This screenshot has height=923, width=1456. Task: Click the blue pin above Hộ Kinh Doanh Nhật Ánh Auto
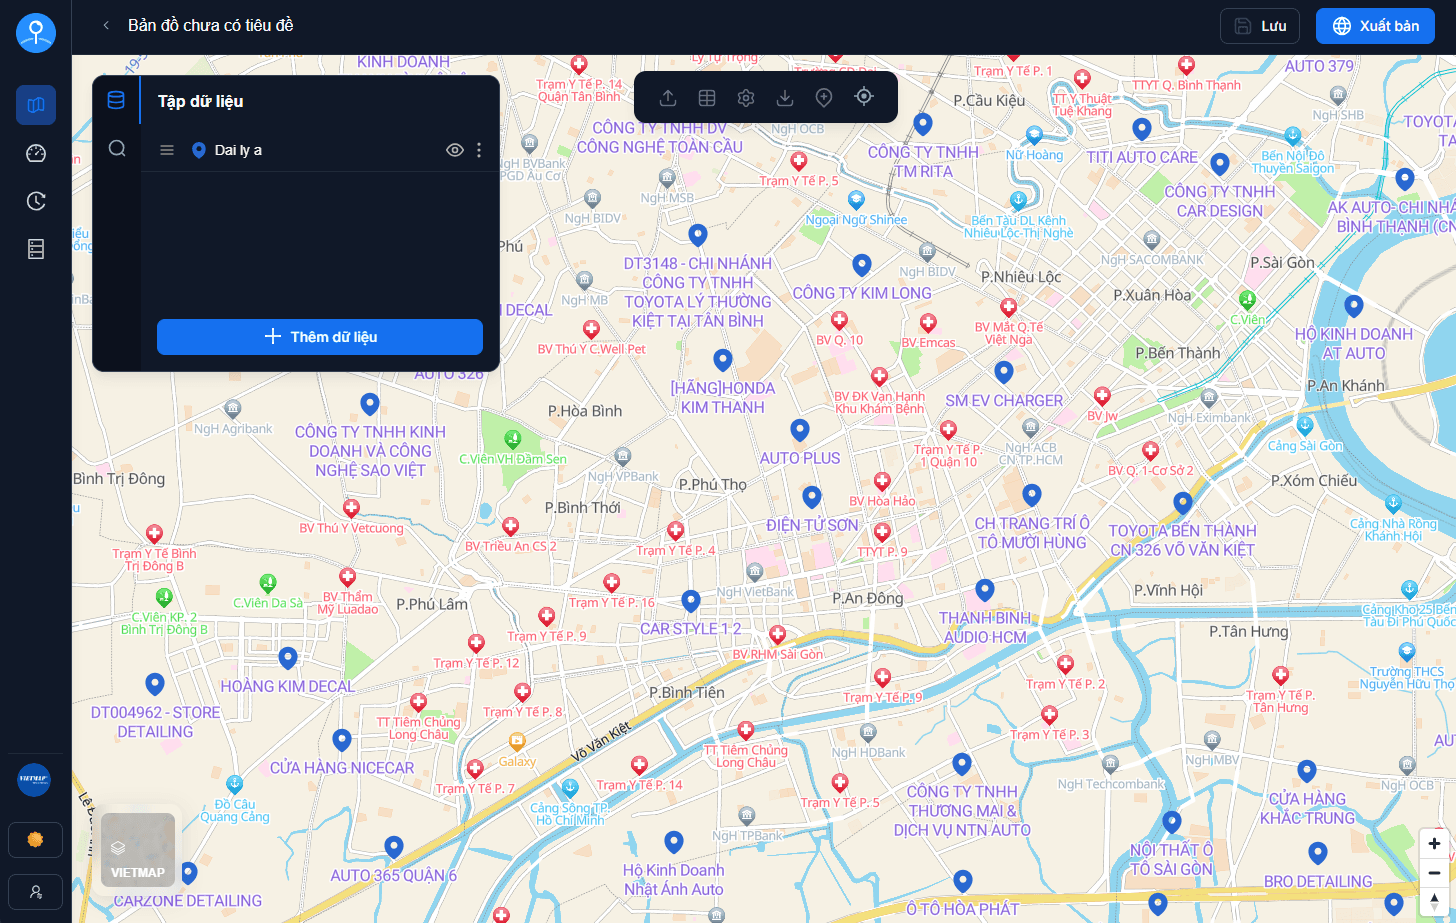click(x=674, y=842)
